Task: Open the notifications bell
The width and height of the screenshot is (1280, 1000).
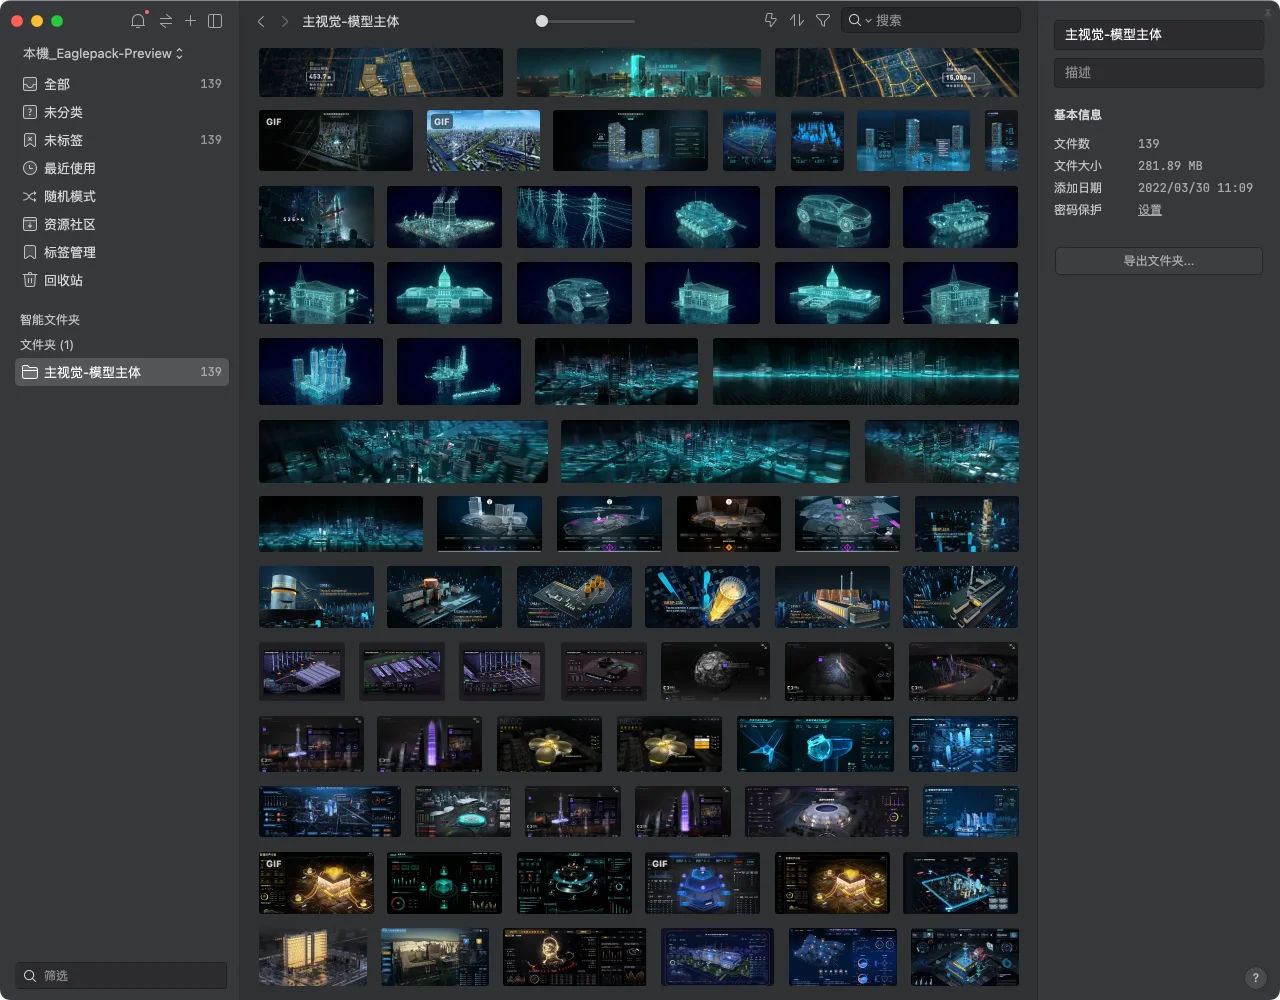Action: pyautogui.click(x=138, y=21)
